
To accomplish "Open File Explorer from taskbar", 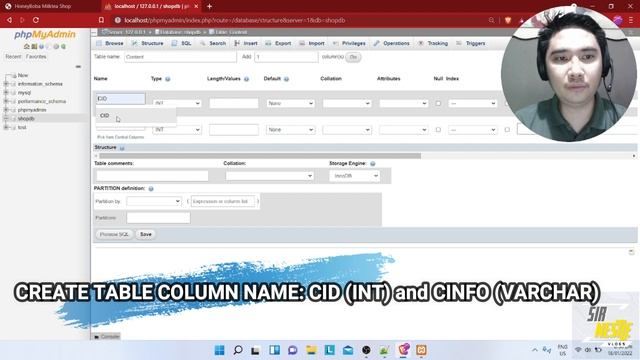I will click(x=311, y=350).
